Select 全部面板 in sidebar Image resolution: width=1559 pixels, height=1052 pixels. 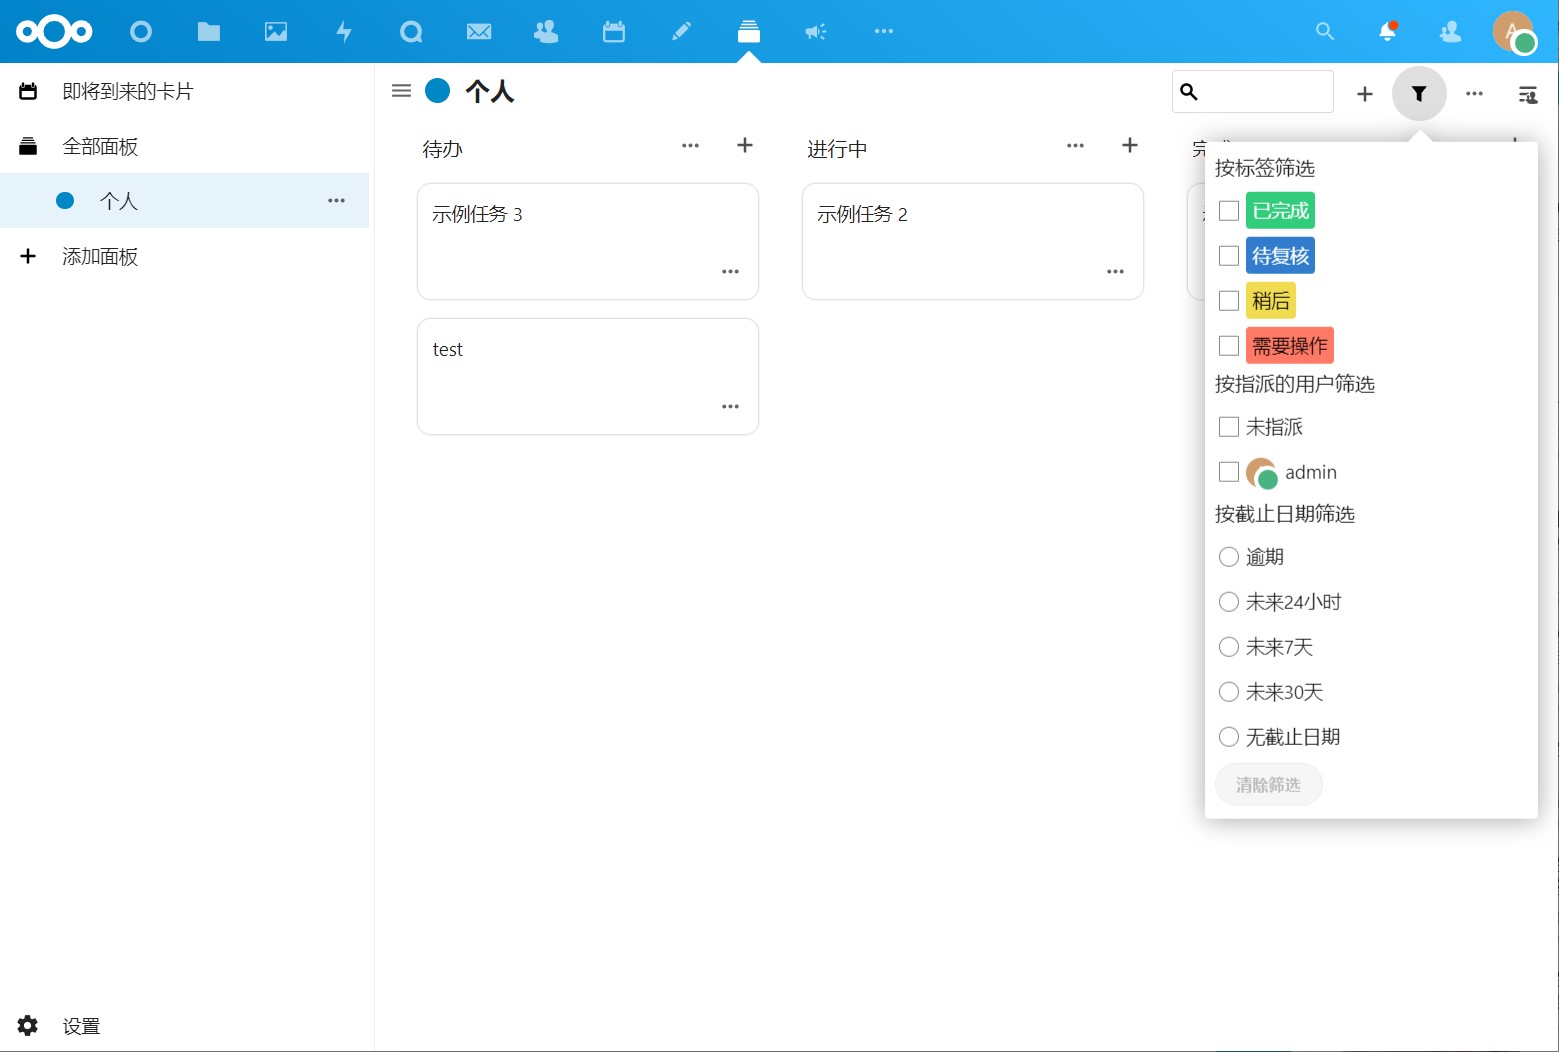pyautogui.click(x=100, y=147)
